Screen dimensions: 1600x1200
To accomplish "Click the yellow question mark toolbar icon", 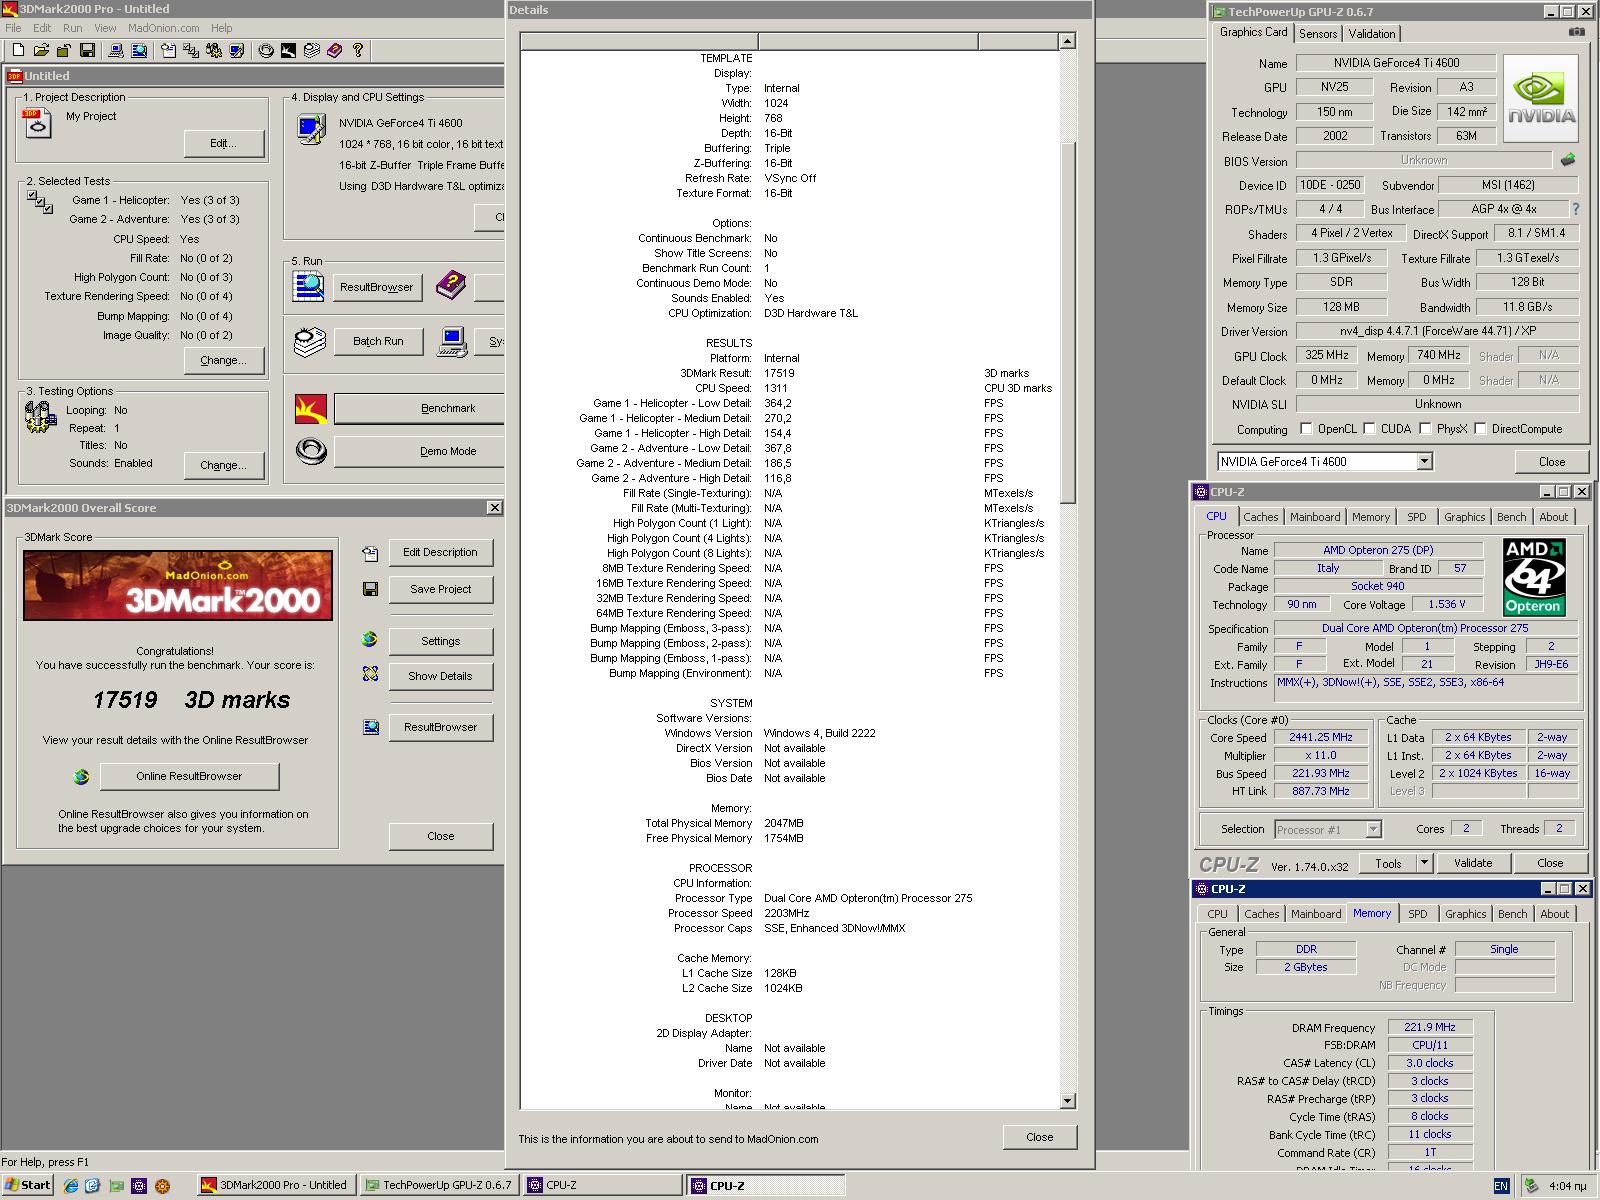I will [x=357, y=50].
